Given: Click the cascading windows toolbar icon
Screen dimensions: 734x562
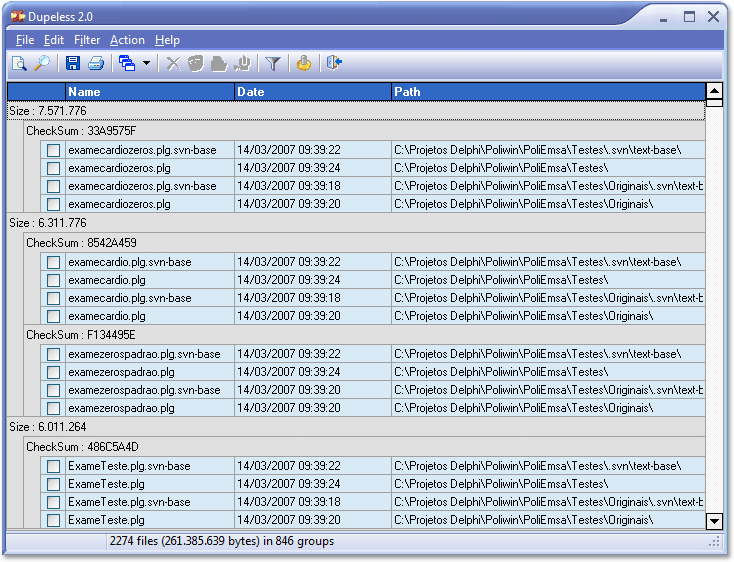Looking at the screenshot, I should point(127,63).
